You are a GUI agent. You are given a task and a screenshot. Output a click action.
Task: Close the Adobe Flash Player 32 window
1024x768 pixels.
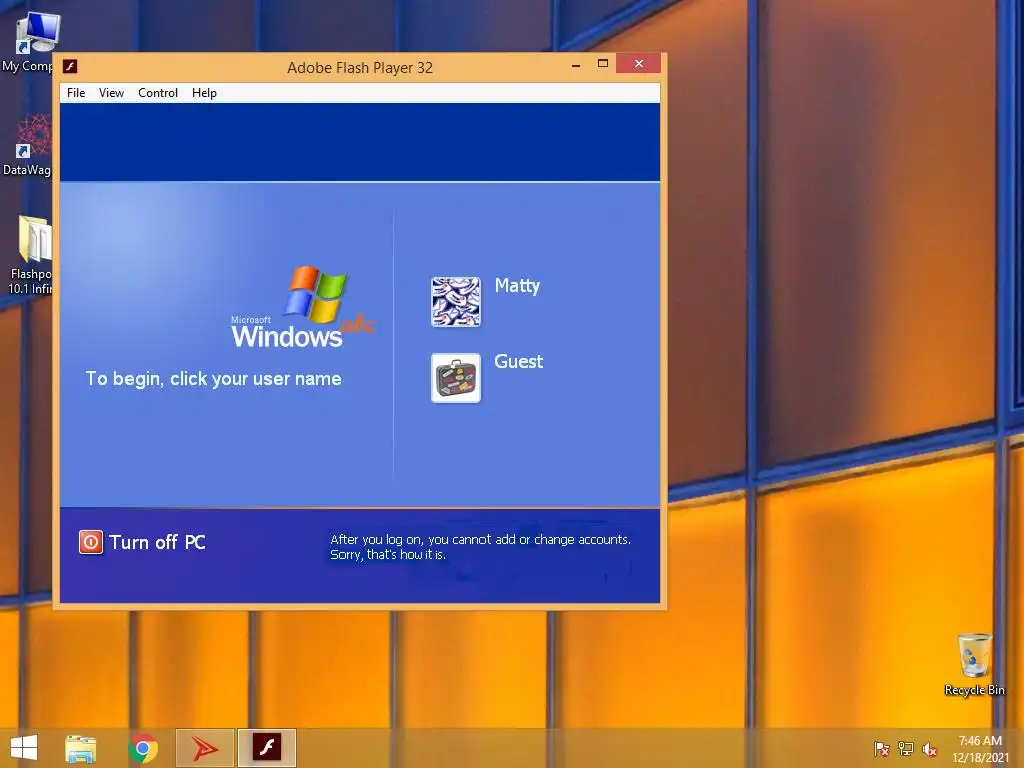(x=639, y=63)
